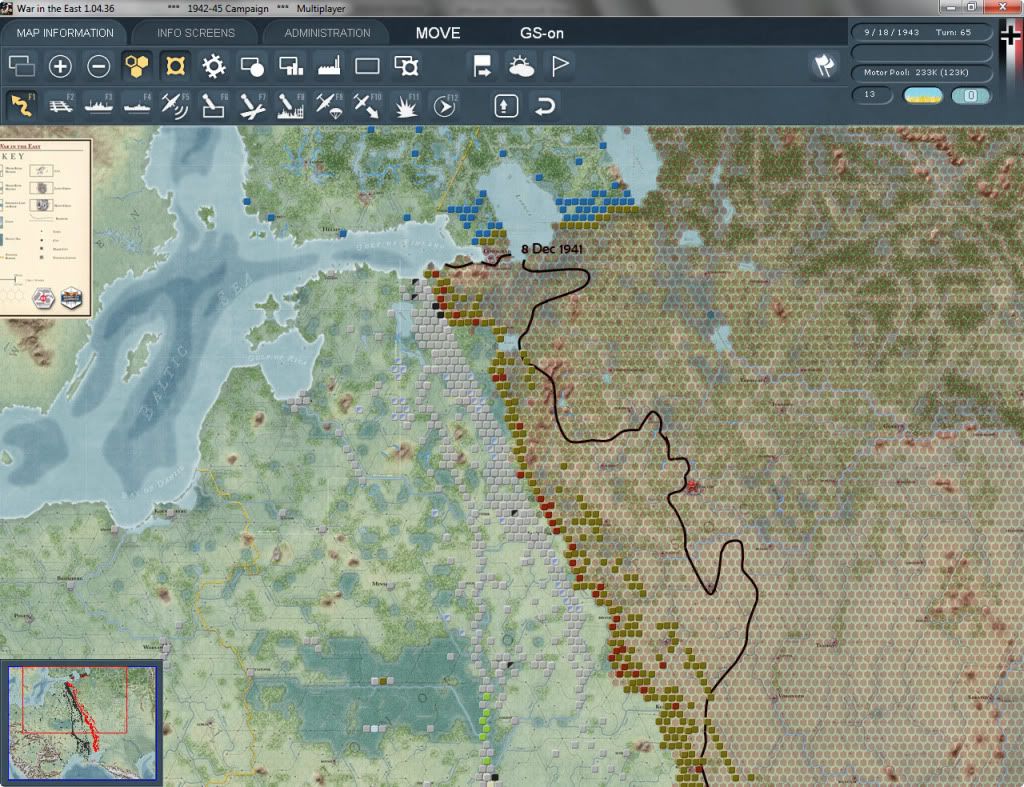The width and height of the screenshot is (1024, 787).
Task: Select Move mode (F1)
Action: [22, 105]
